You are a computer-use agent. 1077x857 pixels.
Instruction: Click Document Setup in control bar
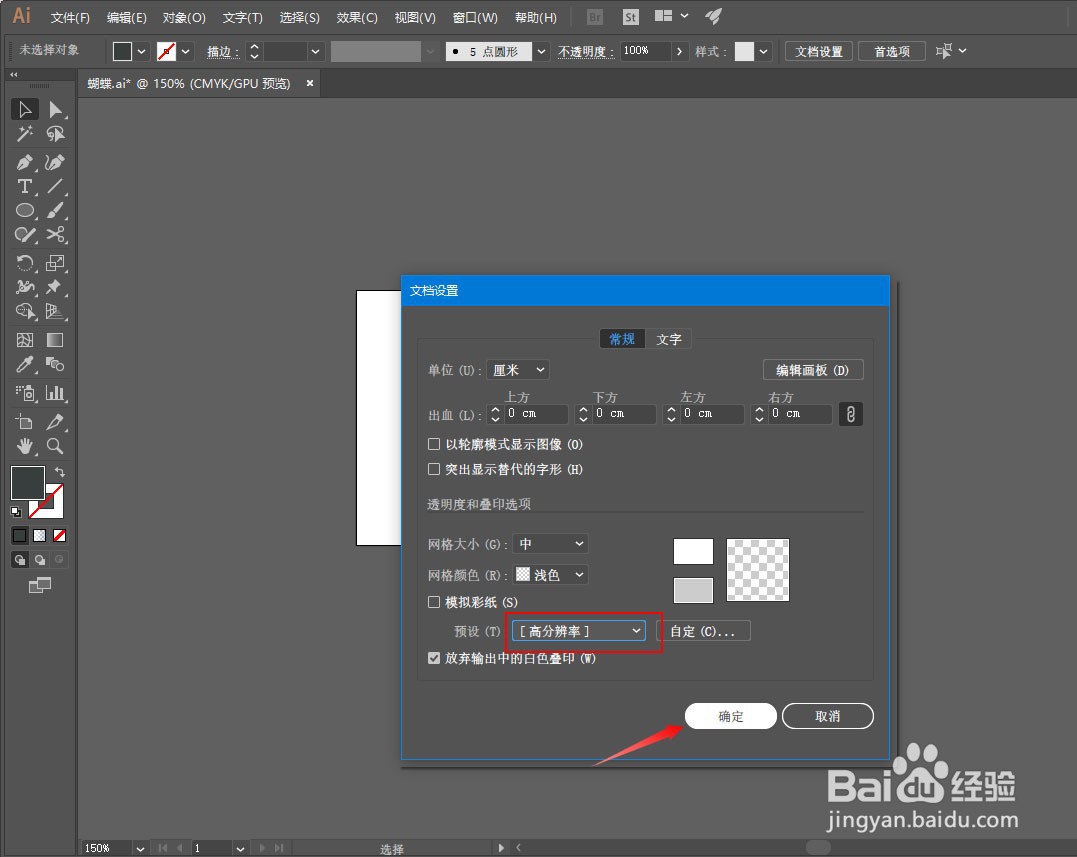coord(819,52)
